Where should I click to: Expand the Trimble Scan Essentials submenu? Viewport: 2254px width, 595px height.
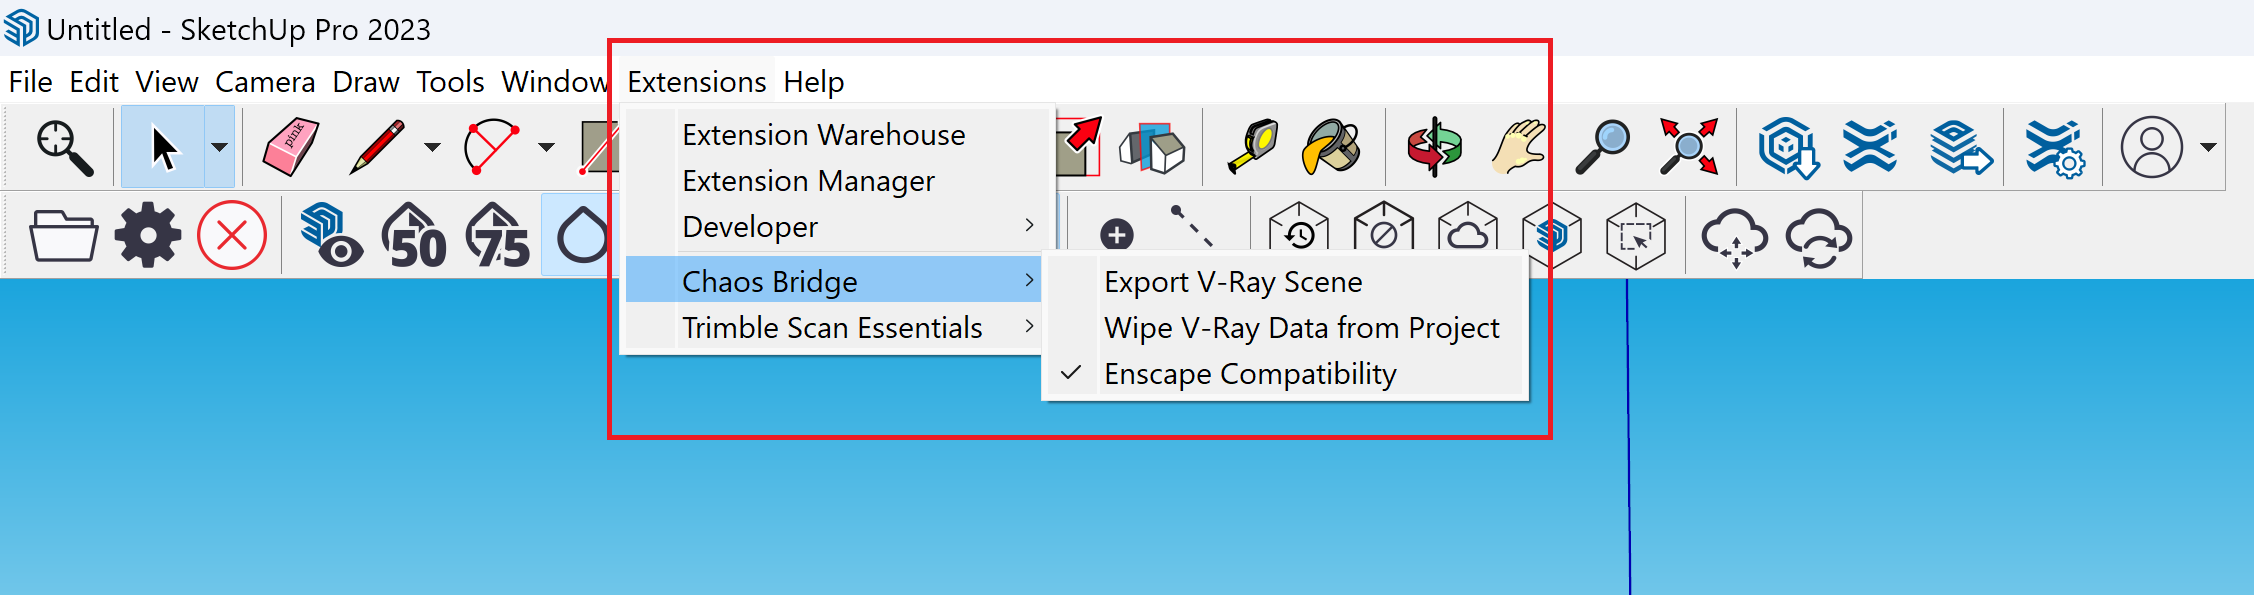point(834,328)
